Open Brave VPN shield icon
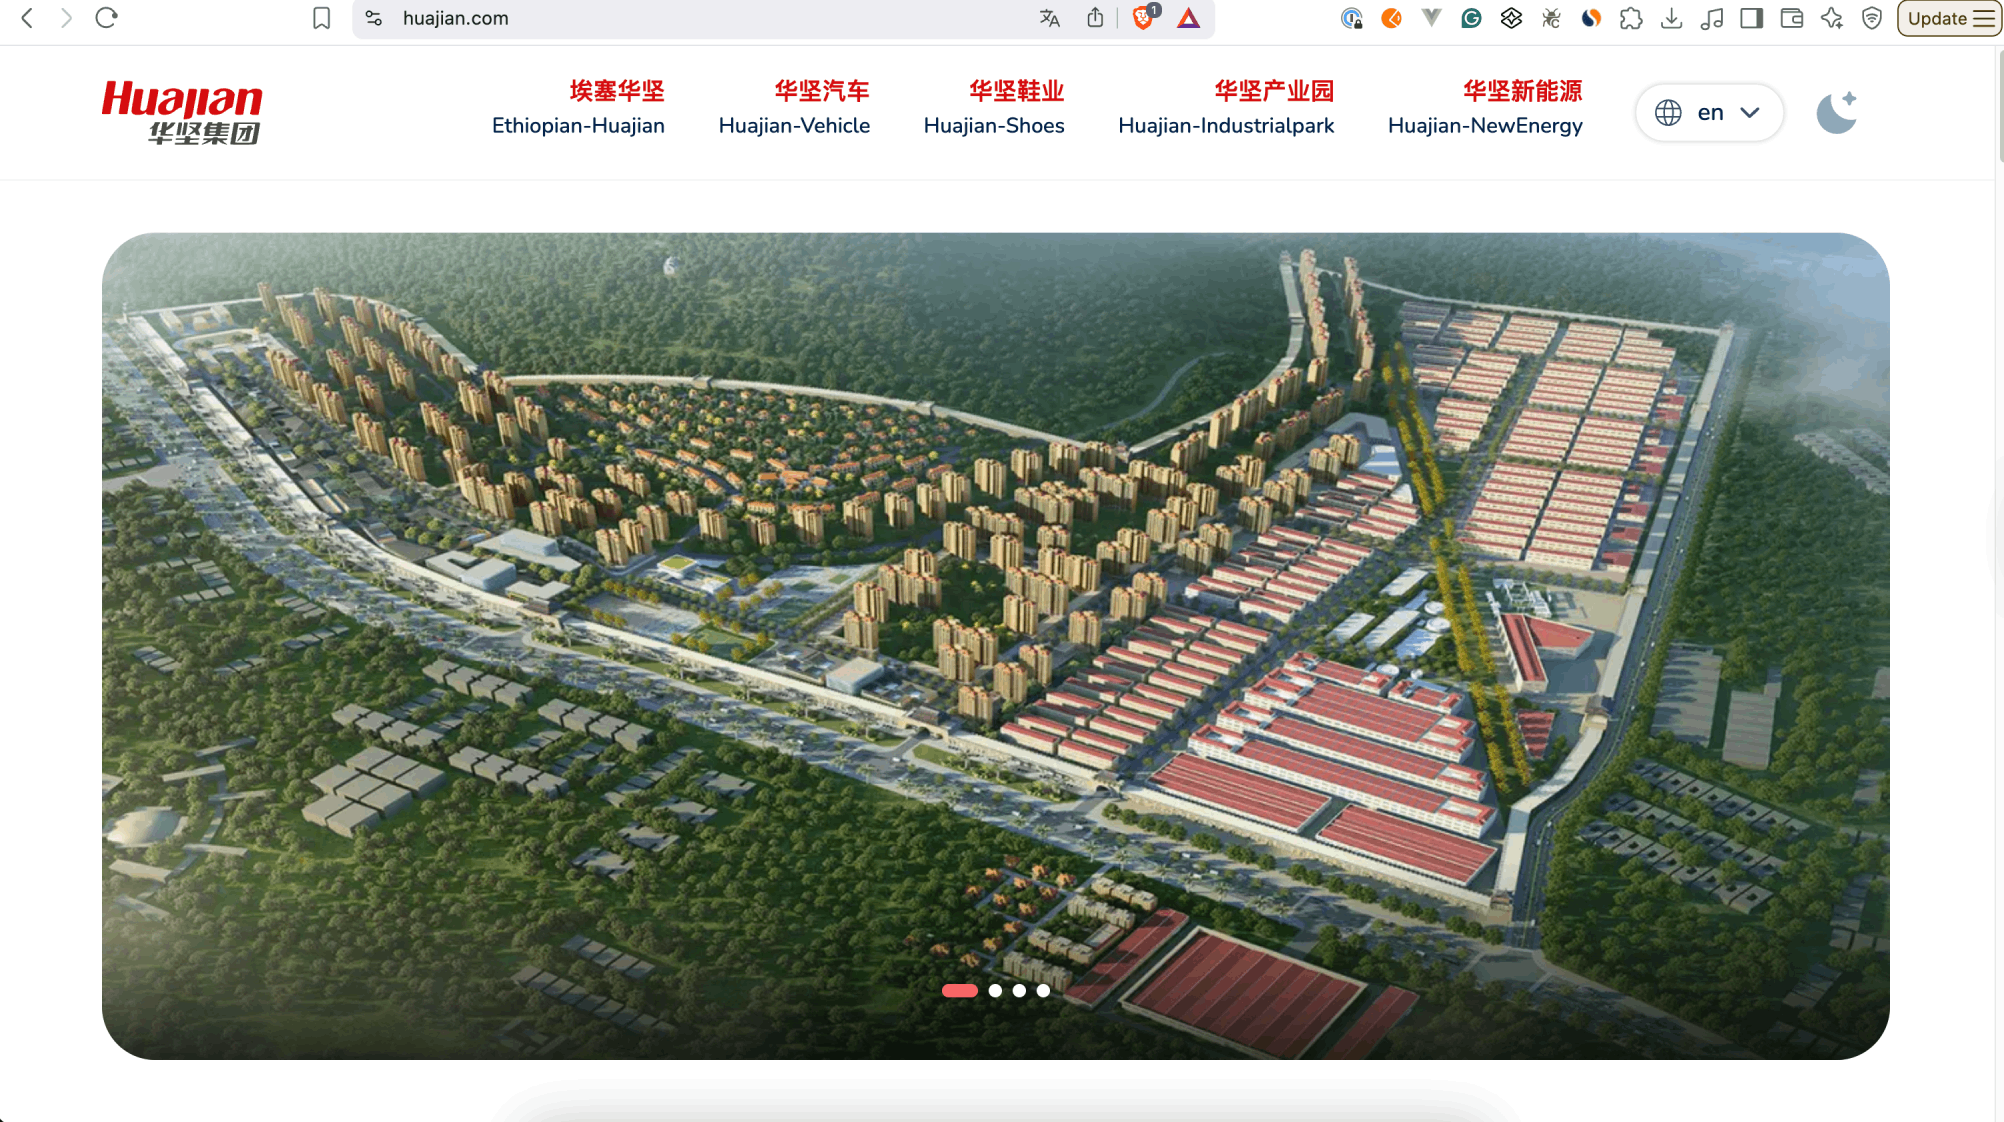 pos(1872,18)
